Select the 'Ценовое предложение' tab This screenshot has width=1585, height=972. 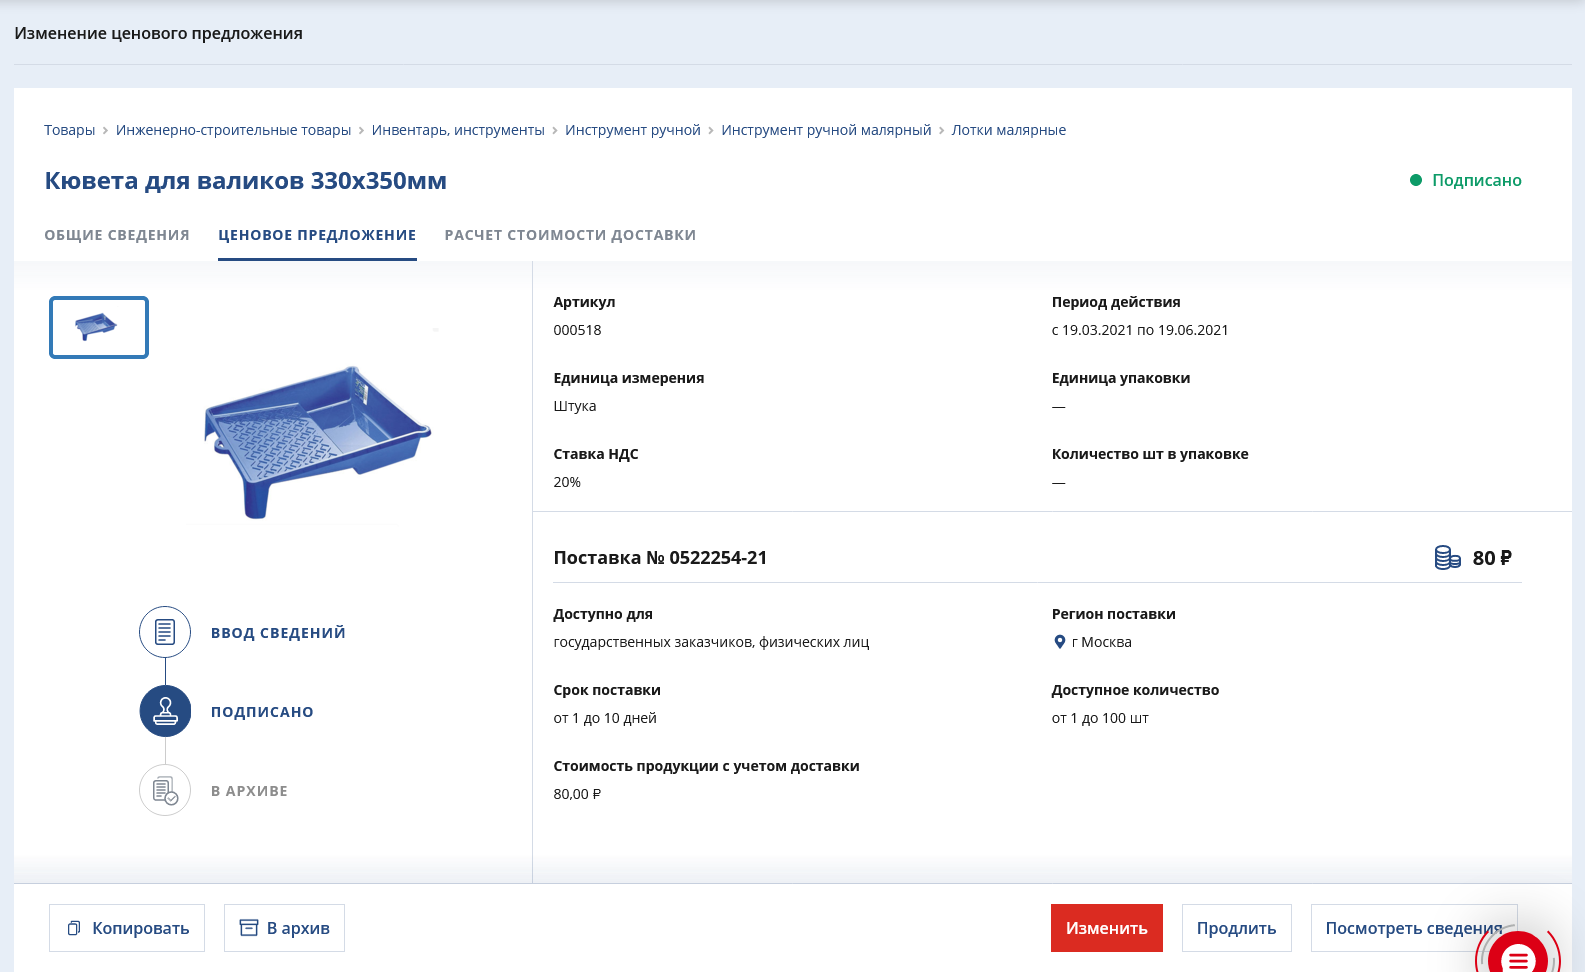[317, 235]
